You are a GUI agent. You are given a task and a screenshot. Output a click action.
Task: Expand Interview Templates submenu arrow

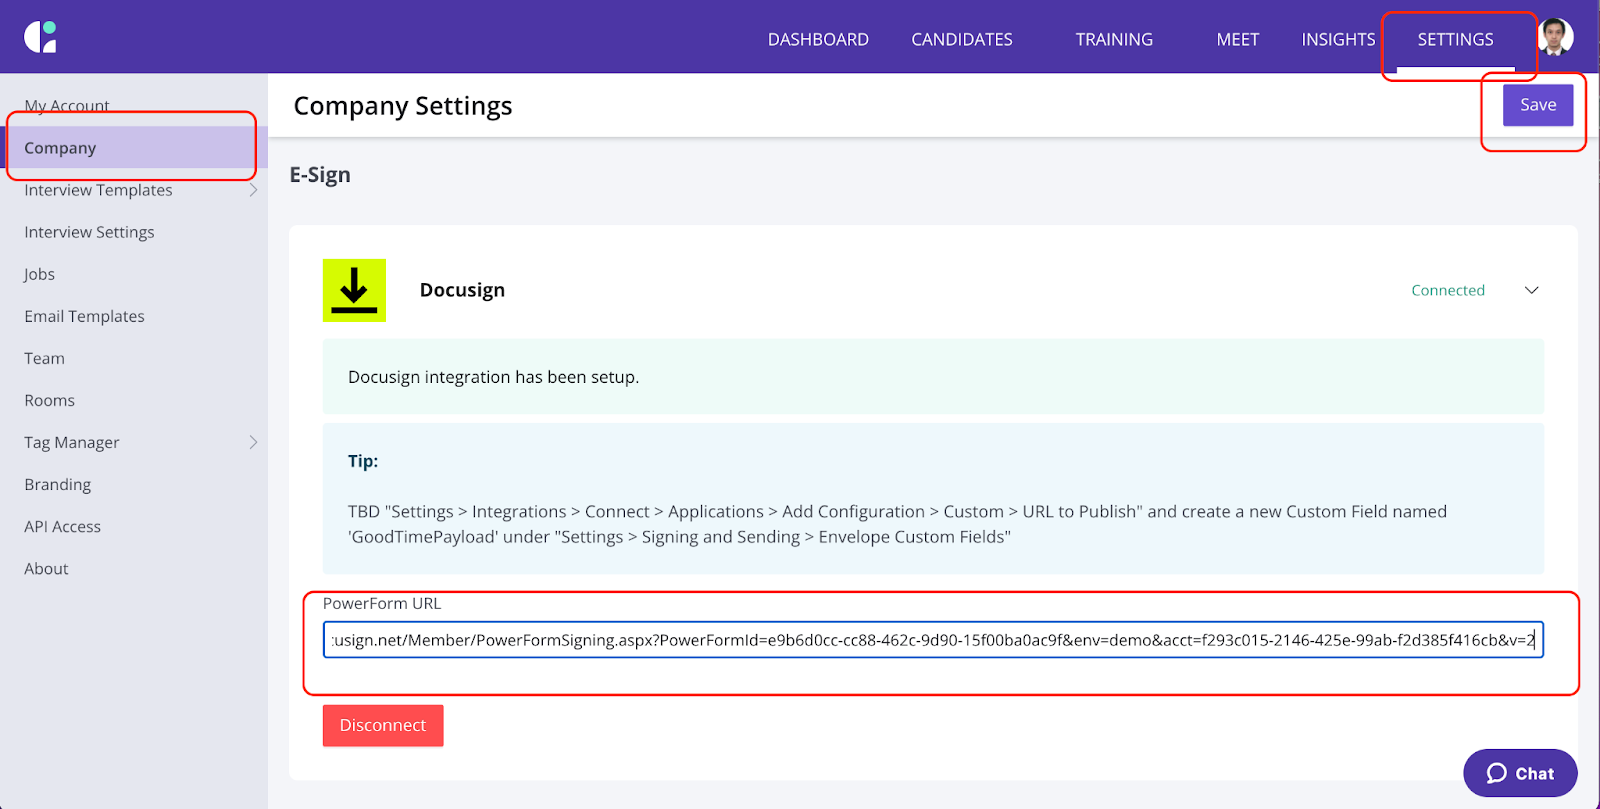point(253,190)
